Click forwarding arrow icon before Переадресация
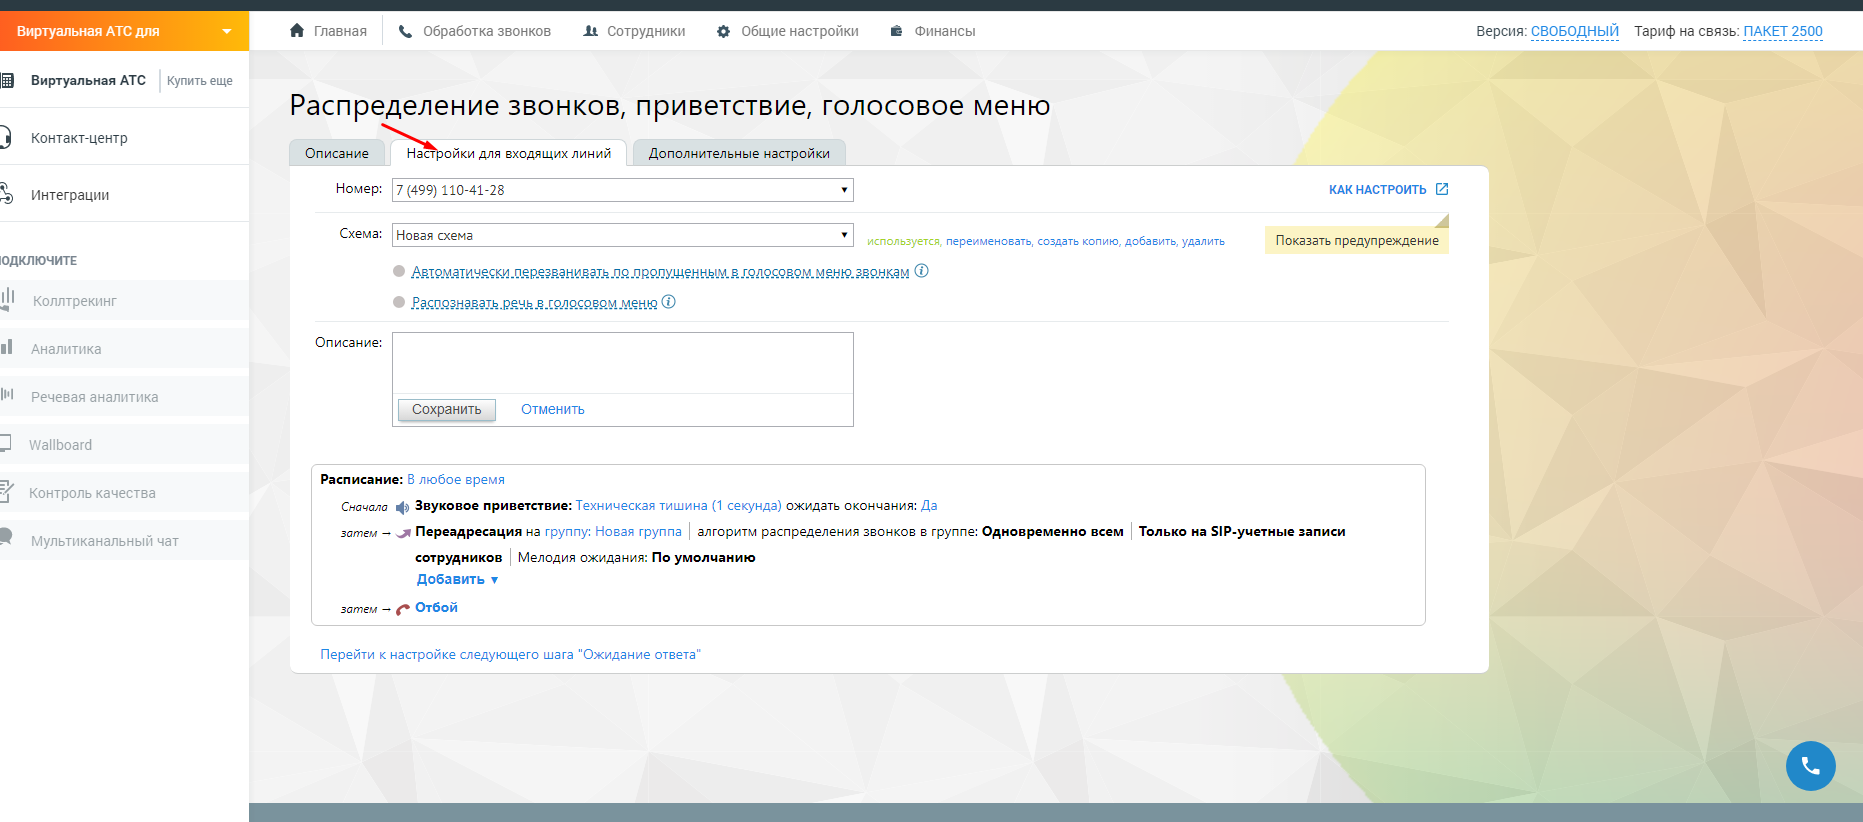1863x822 pixels. tap(403, 533)
